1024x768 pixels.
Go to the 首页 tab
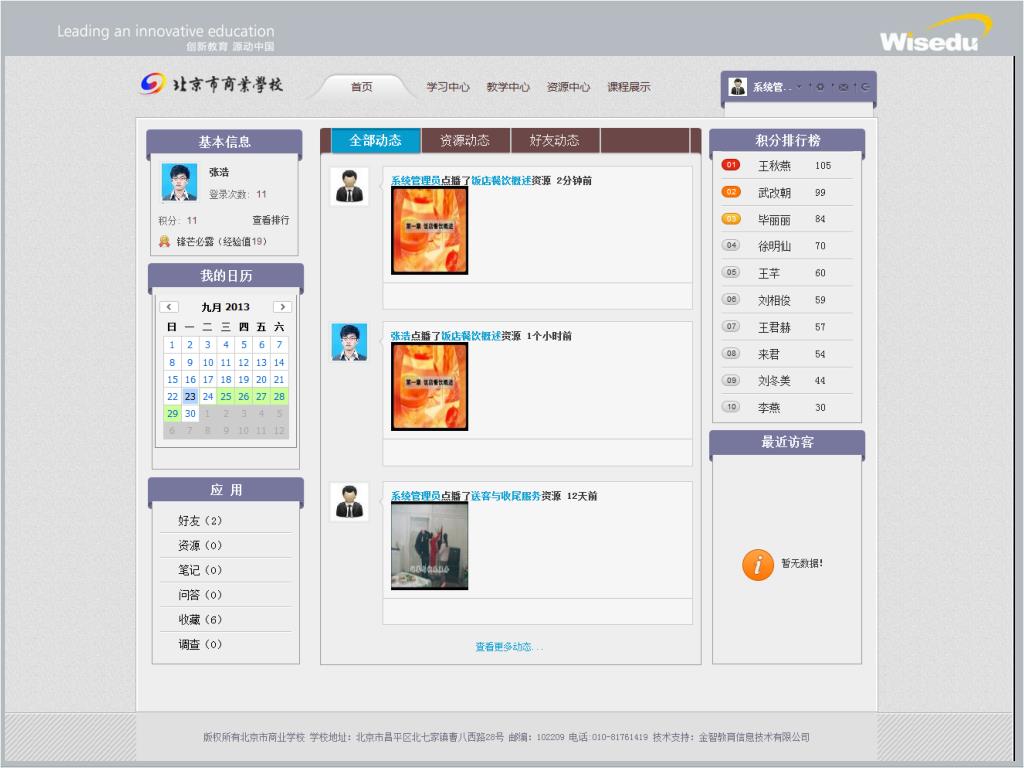pos(362,87)
